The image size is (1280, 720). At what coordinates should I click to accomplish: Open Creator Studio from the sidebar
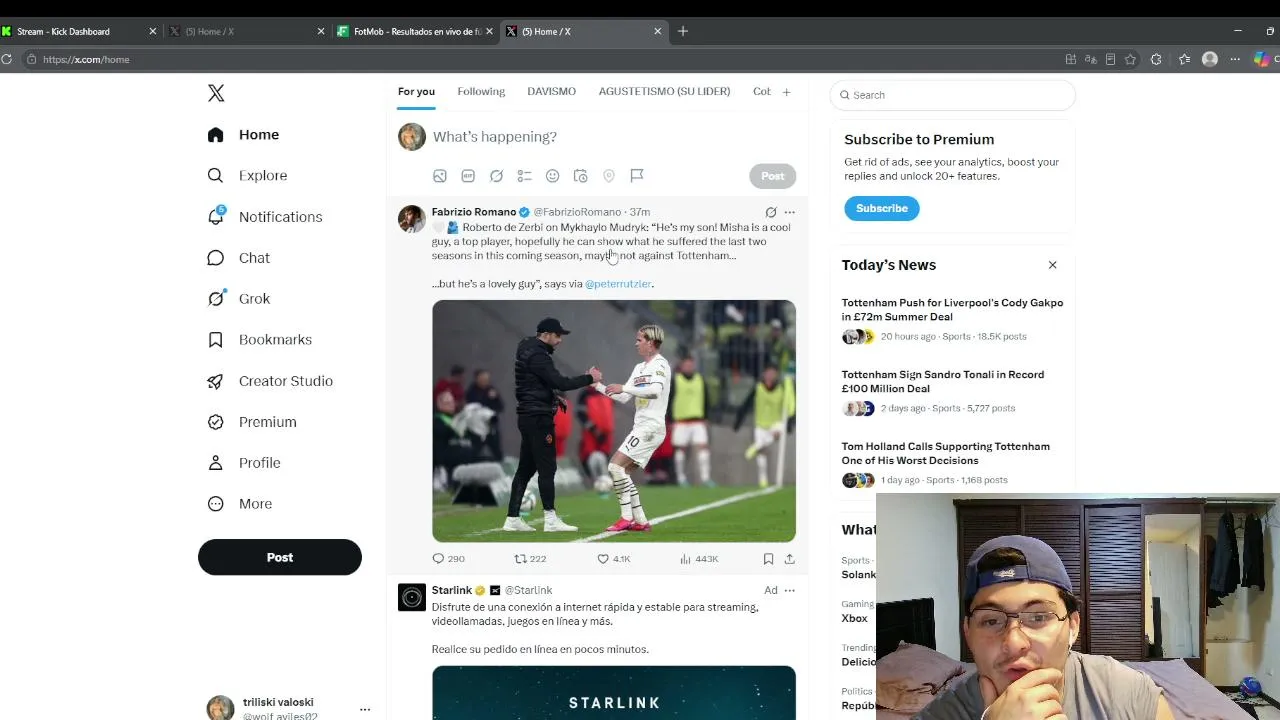click(269, 381)
